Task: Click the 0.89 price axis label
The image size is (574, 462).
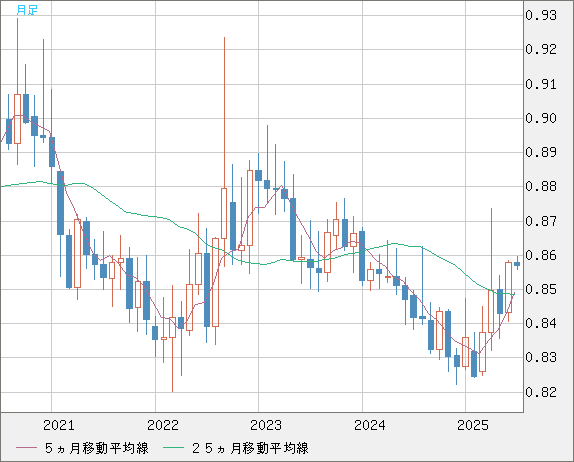Action: click(x=541, y=152)
